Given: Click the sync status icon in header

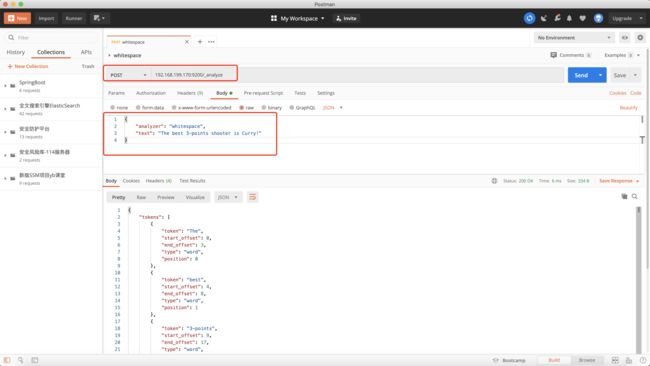Looking at the screenshot, I should point(529,18).
